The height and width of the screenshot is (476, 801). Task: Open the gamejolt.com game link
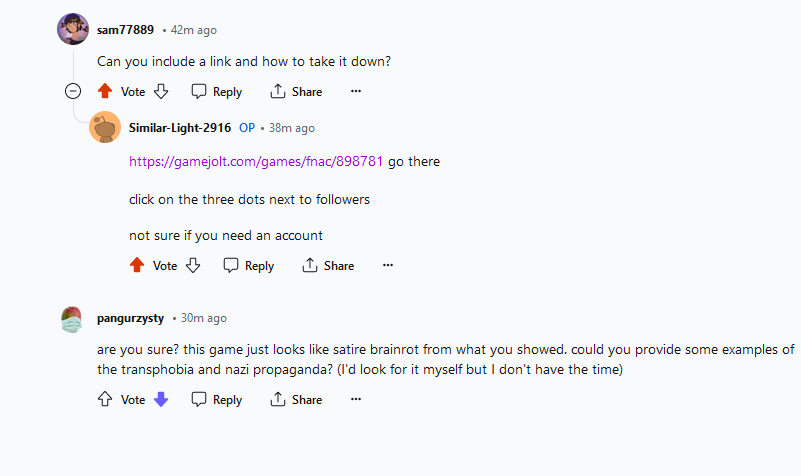256,161
